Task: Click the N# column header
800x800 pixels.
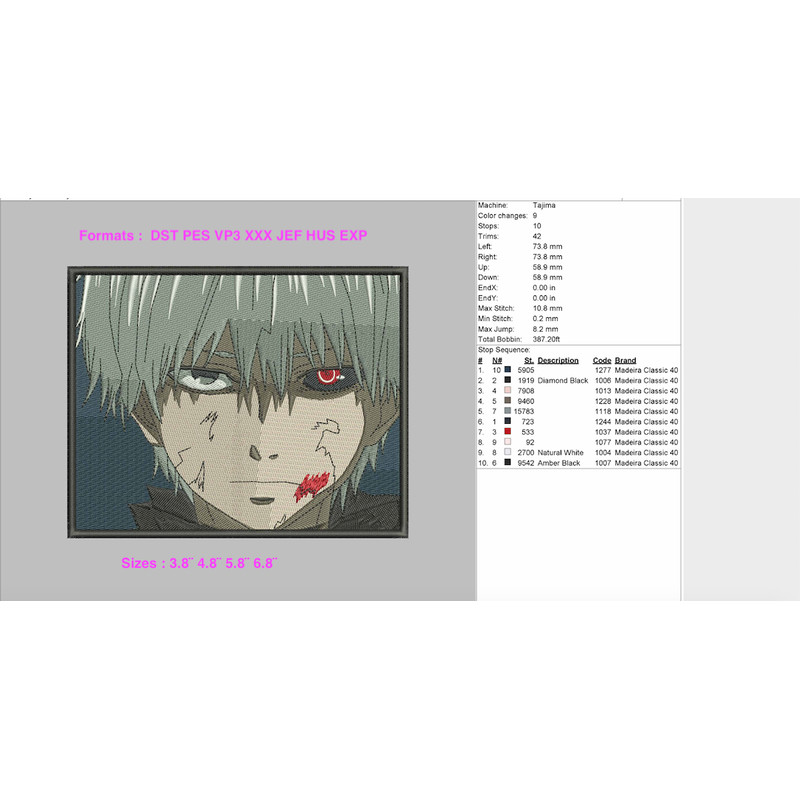Action: click(x=497, y=360)
